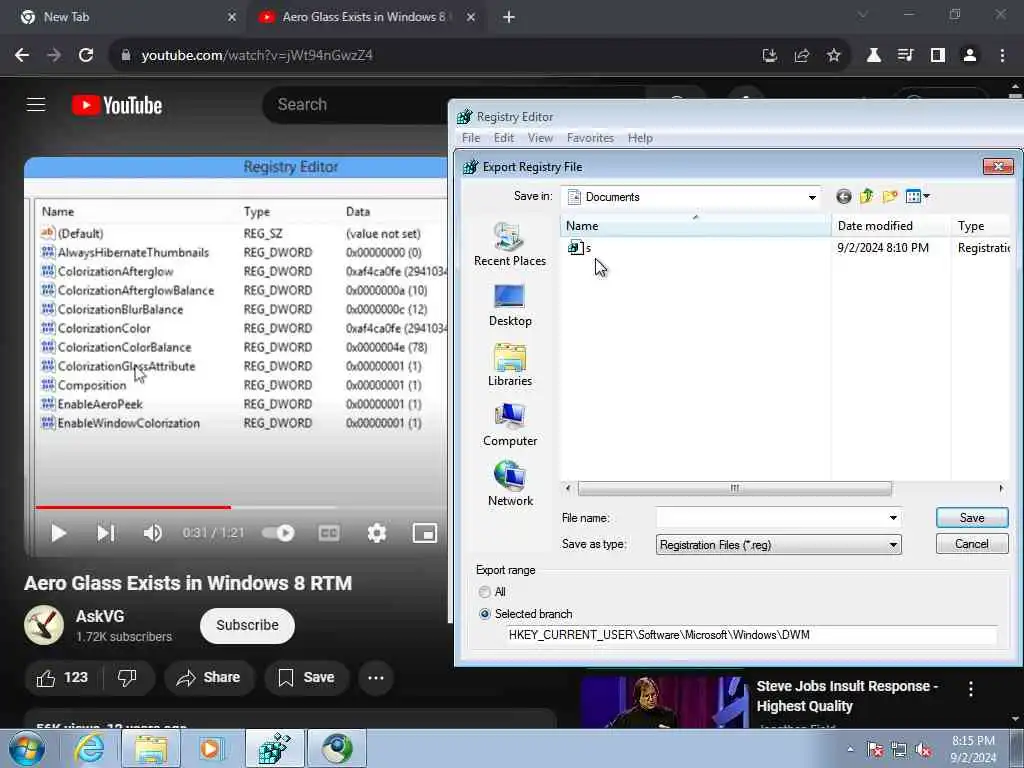
Task: Sort file list by Date modified column
Action: [x=891, y=226]
